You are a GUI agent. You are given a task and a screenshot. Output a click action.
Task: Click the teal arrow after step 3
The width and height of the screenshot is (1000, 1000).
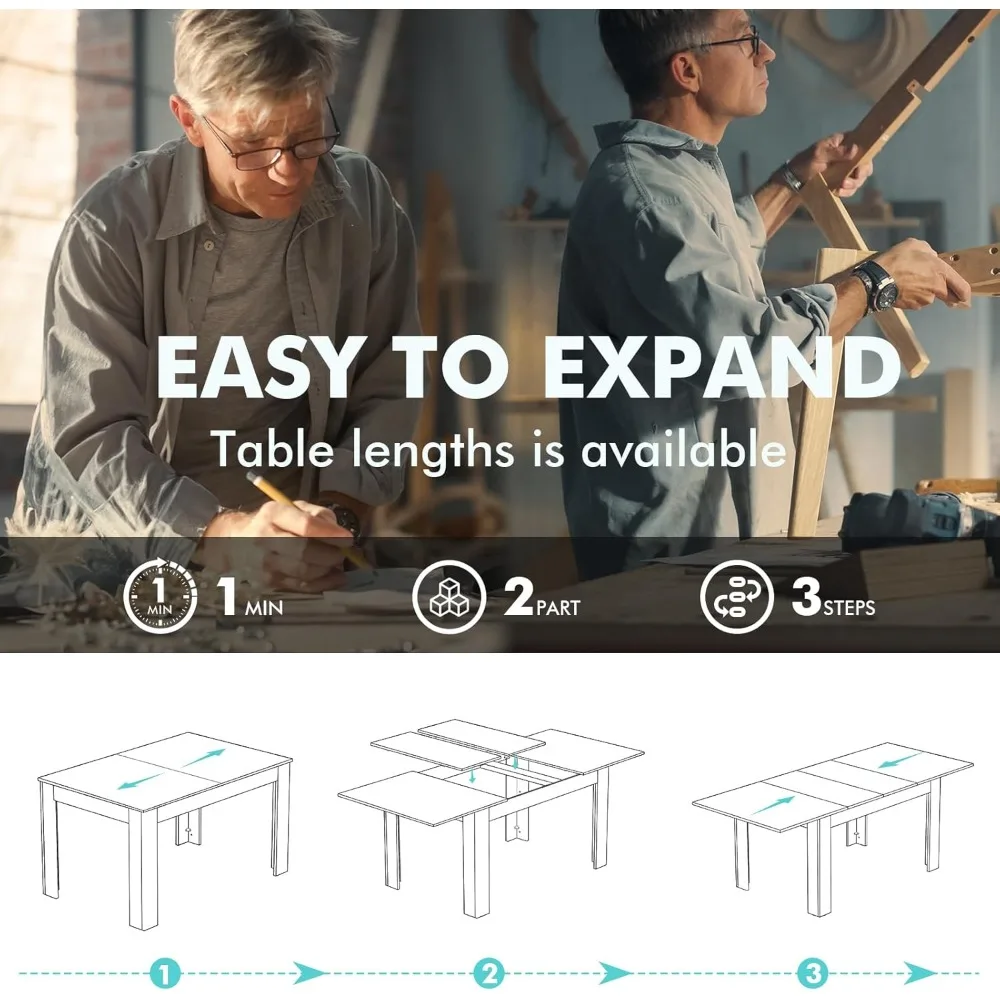click(x=920, y=973)
